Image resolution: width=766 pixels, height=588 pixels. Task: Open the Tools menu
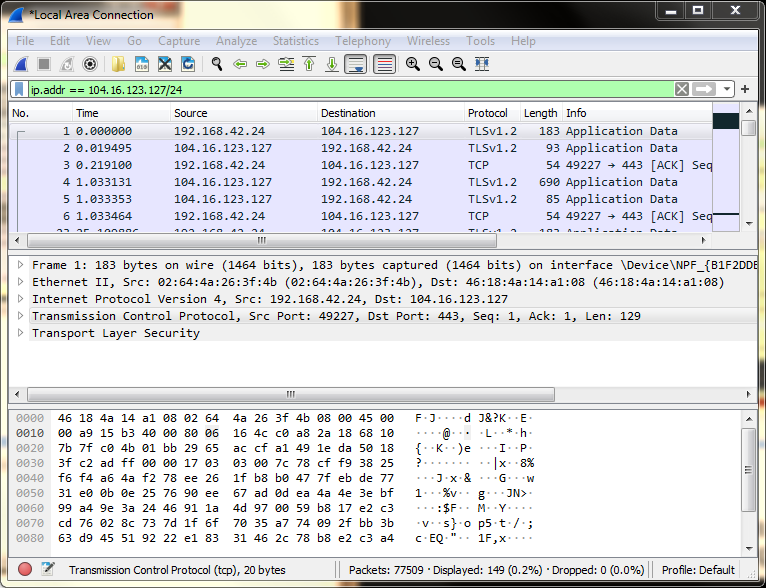[x=480, y=41]
